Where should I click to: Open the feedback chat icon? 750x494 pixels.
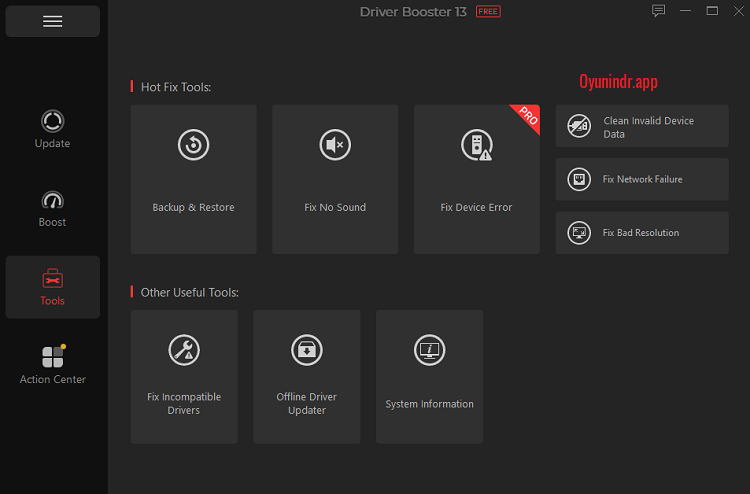659,11
